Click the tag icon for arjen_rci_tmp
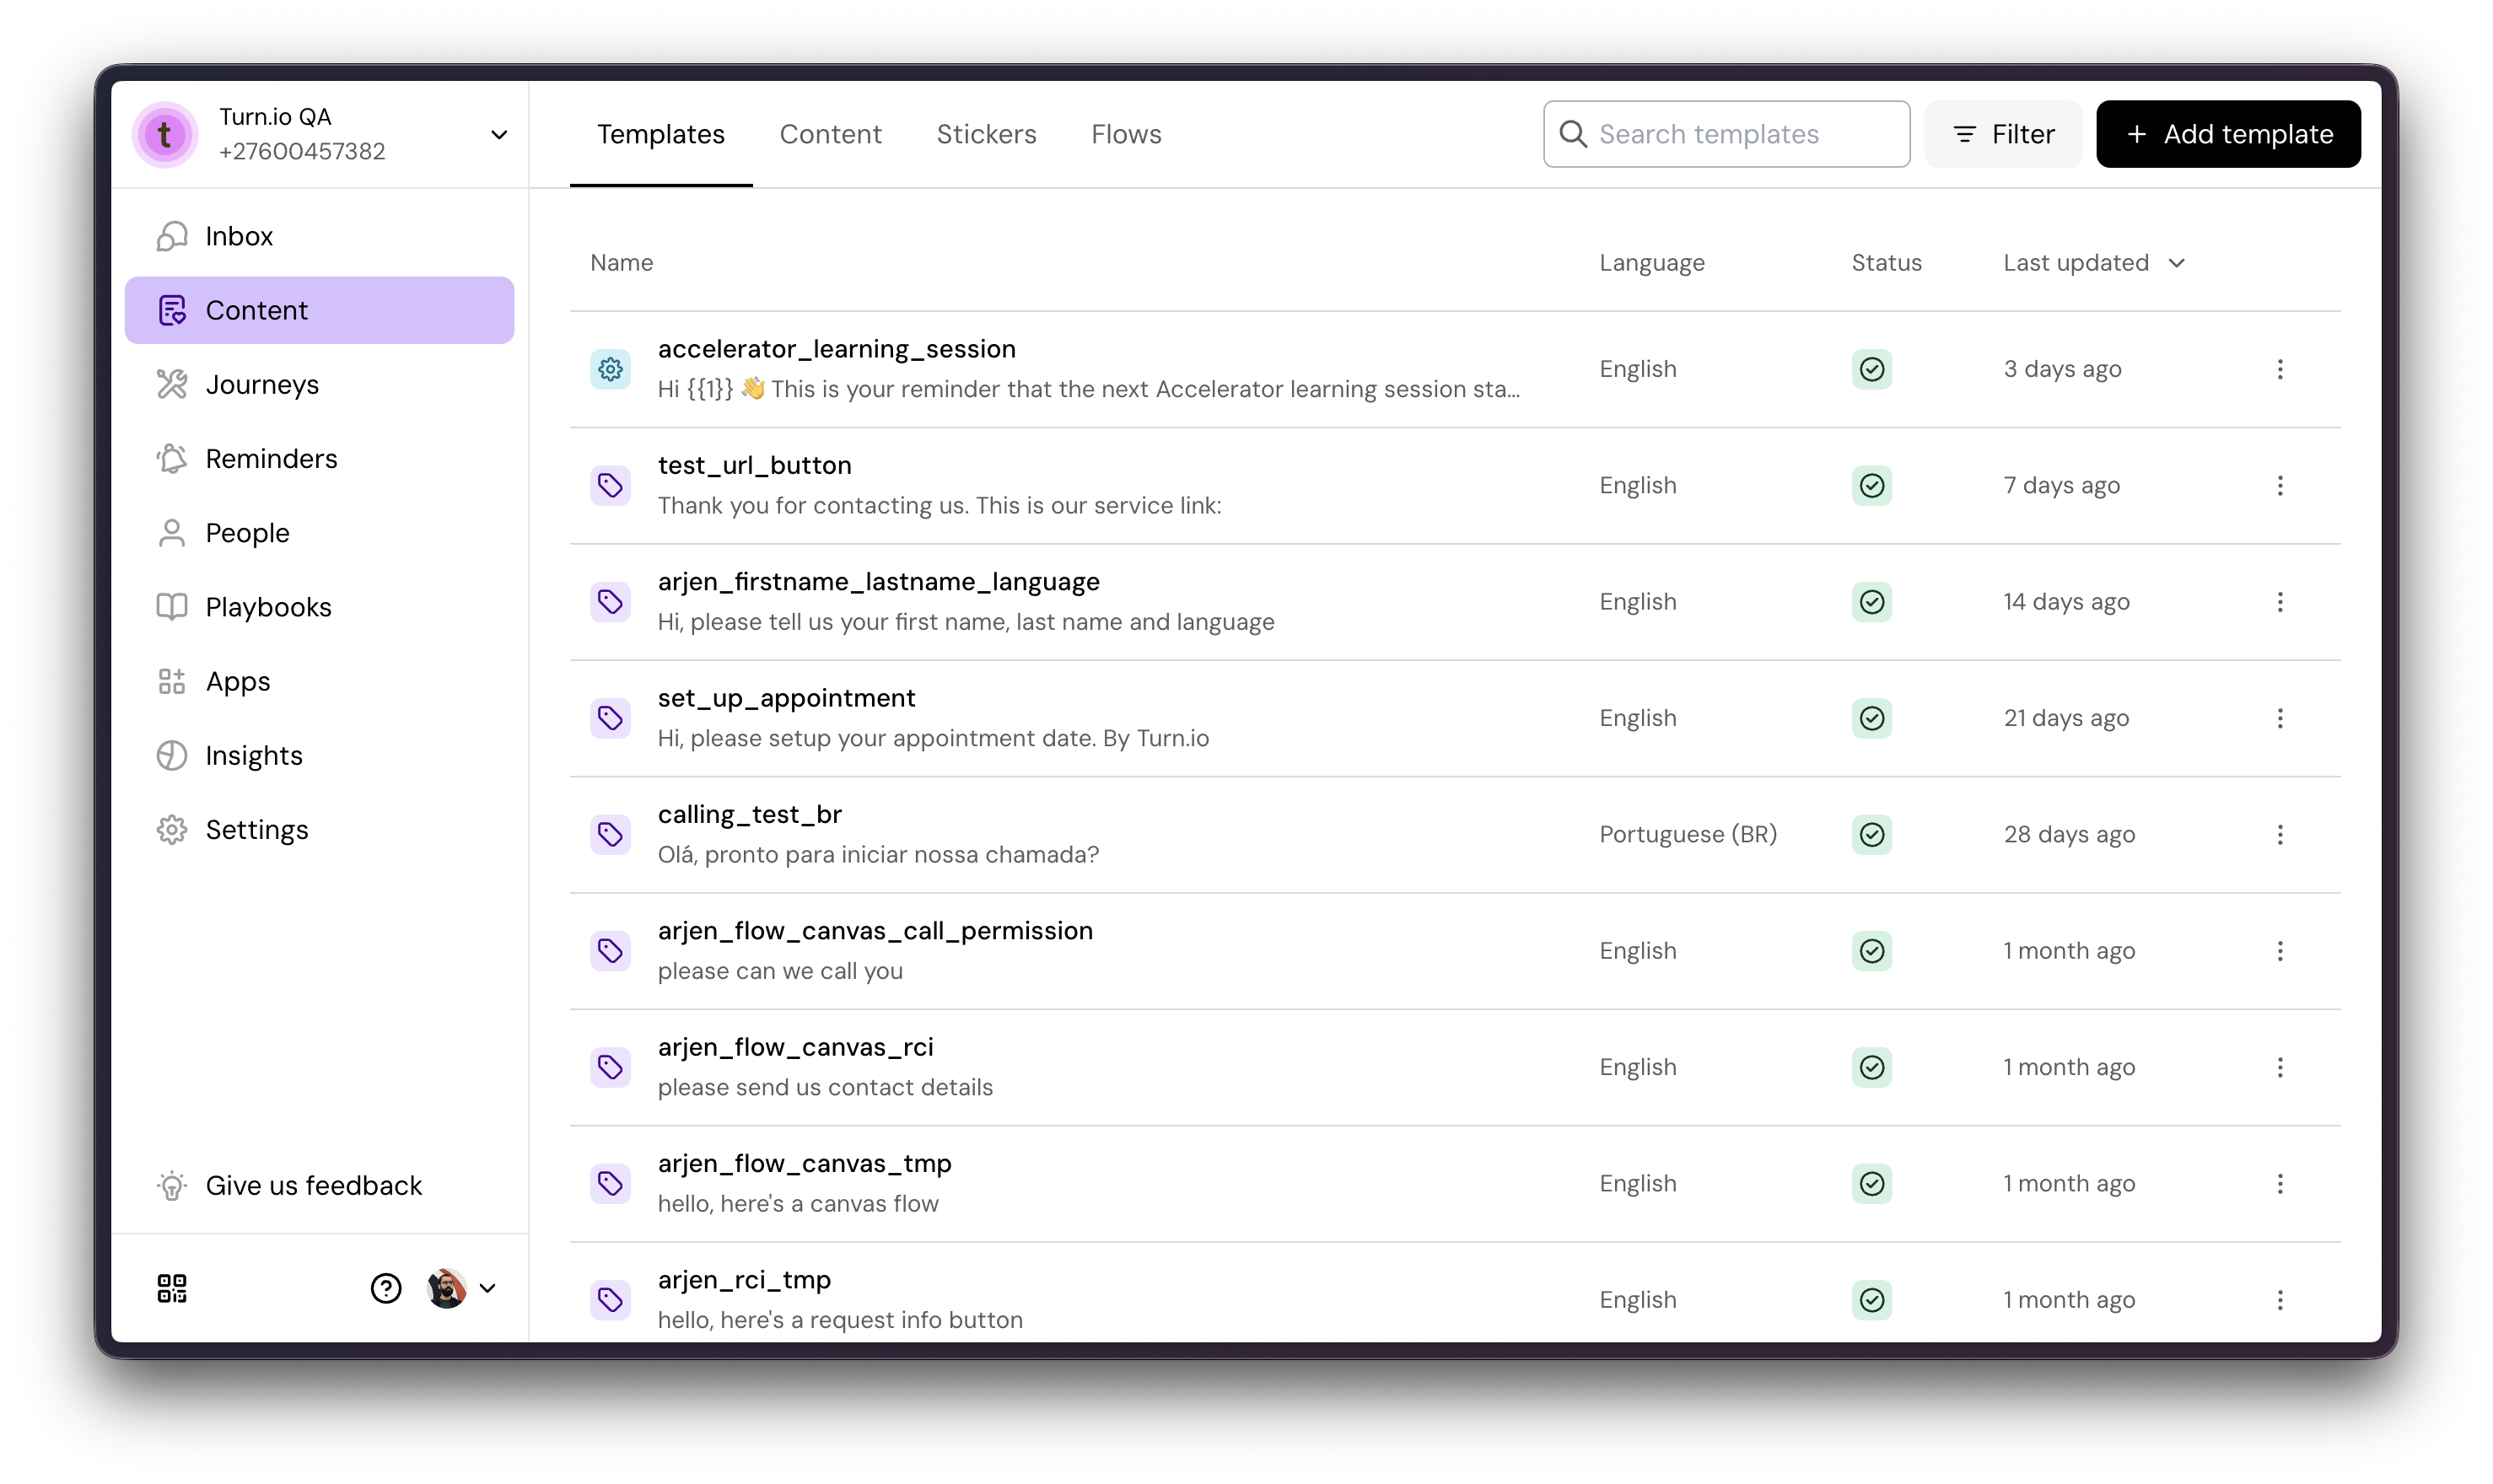 (610, 1300)
